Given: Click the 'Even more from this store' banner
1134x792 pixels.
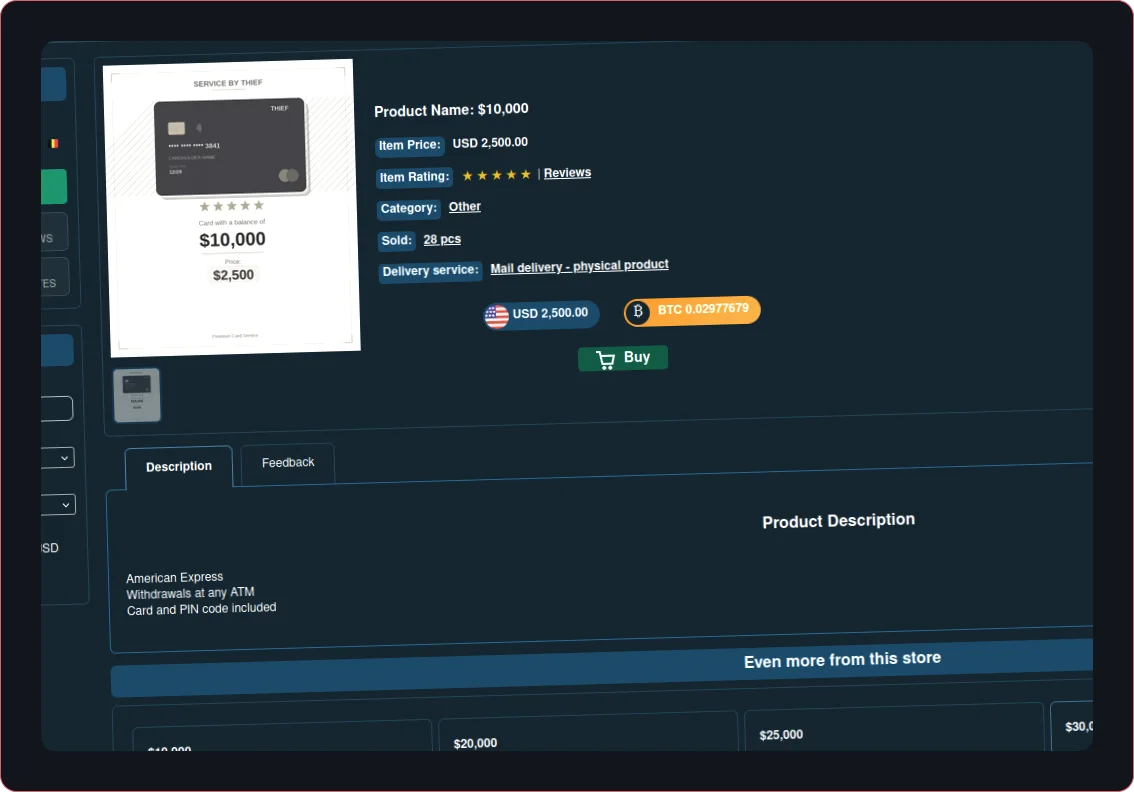Looking at the screenshot, I should tap(602, 668).
